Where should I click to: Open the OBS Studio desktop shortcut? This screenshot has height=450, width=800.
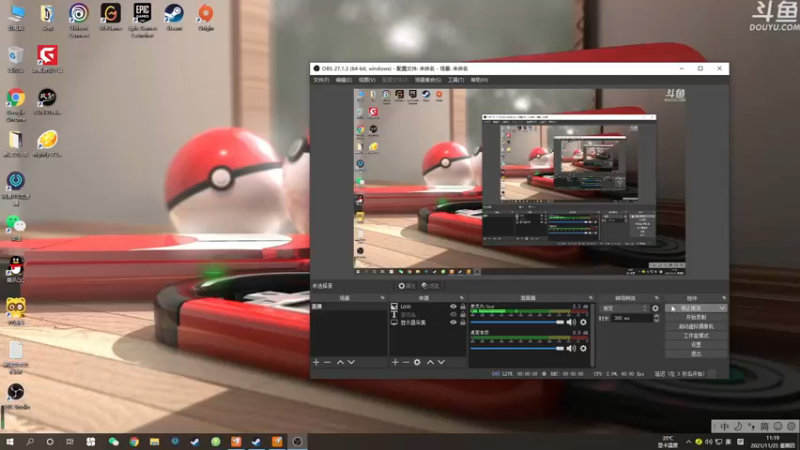[x=16, y=396]
